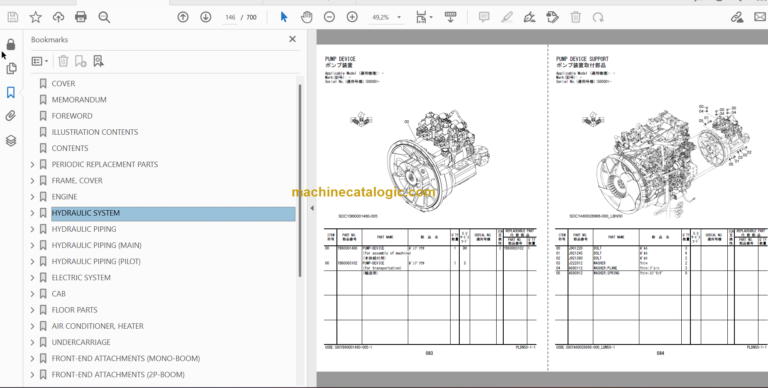This screenshot has height=388, width=768.
Task: Click the pump device support illustration
Action: pos(673,162)
